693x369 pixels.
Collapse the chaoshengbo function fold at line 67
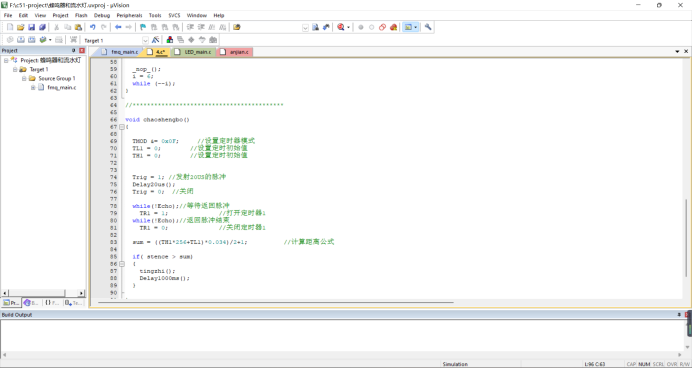[x=122, y=127]
